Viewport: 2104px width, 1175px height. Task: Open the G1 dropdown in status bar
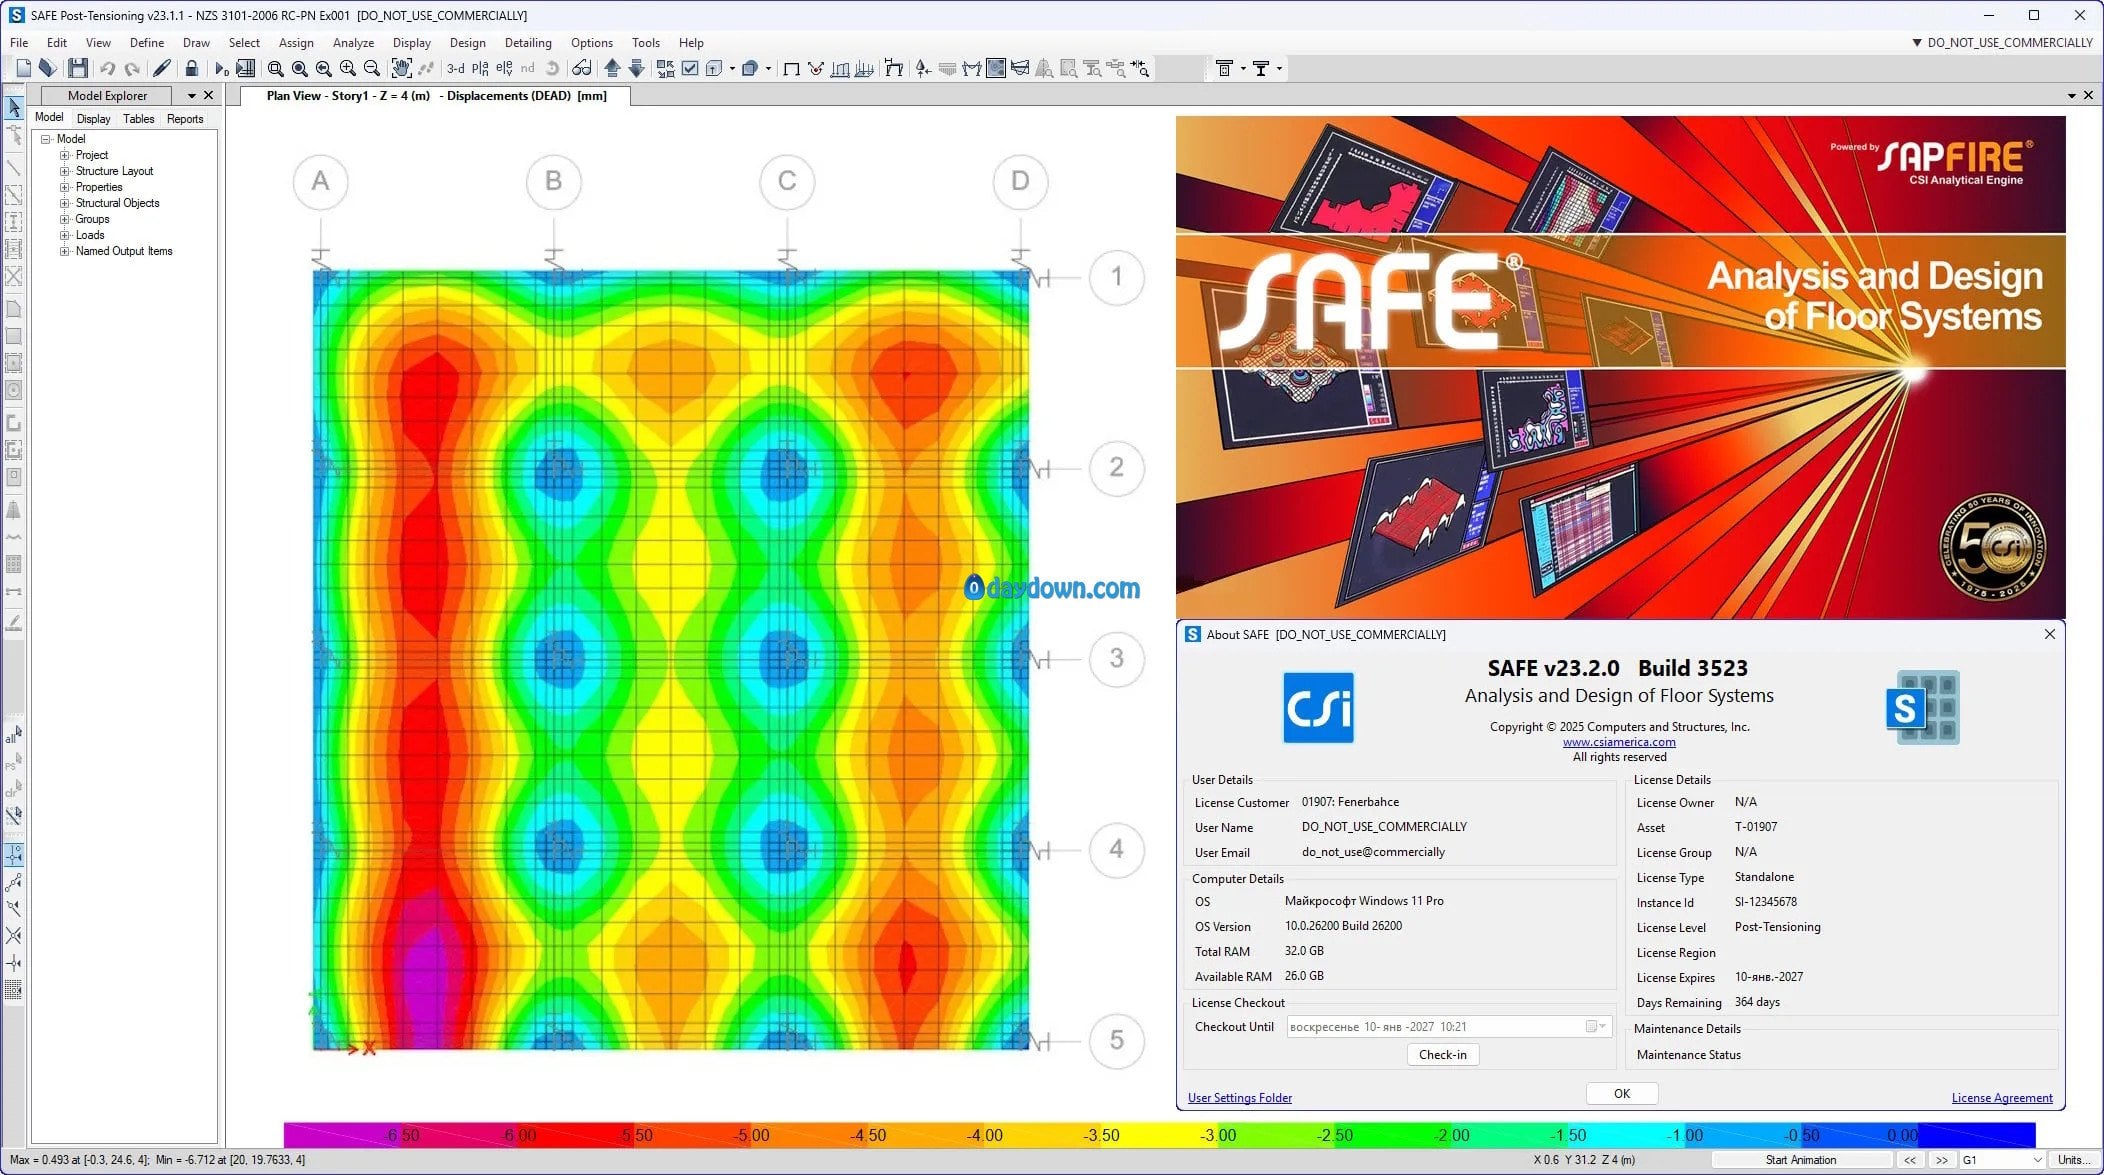pyautogui.click(x=2037, y=1160)
